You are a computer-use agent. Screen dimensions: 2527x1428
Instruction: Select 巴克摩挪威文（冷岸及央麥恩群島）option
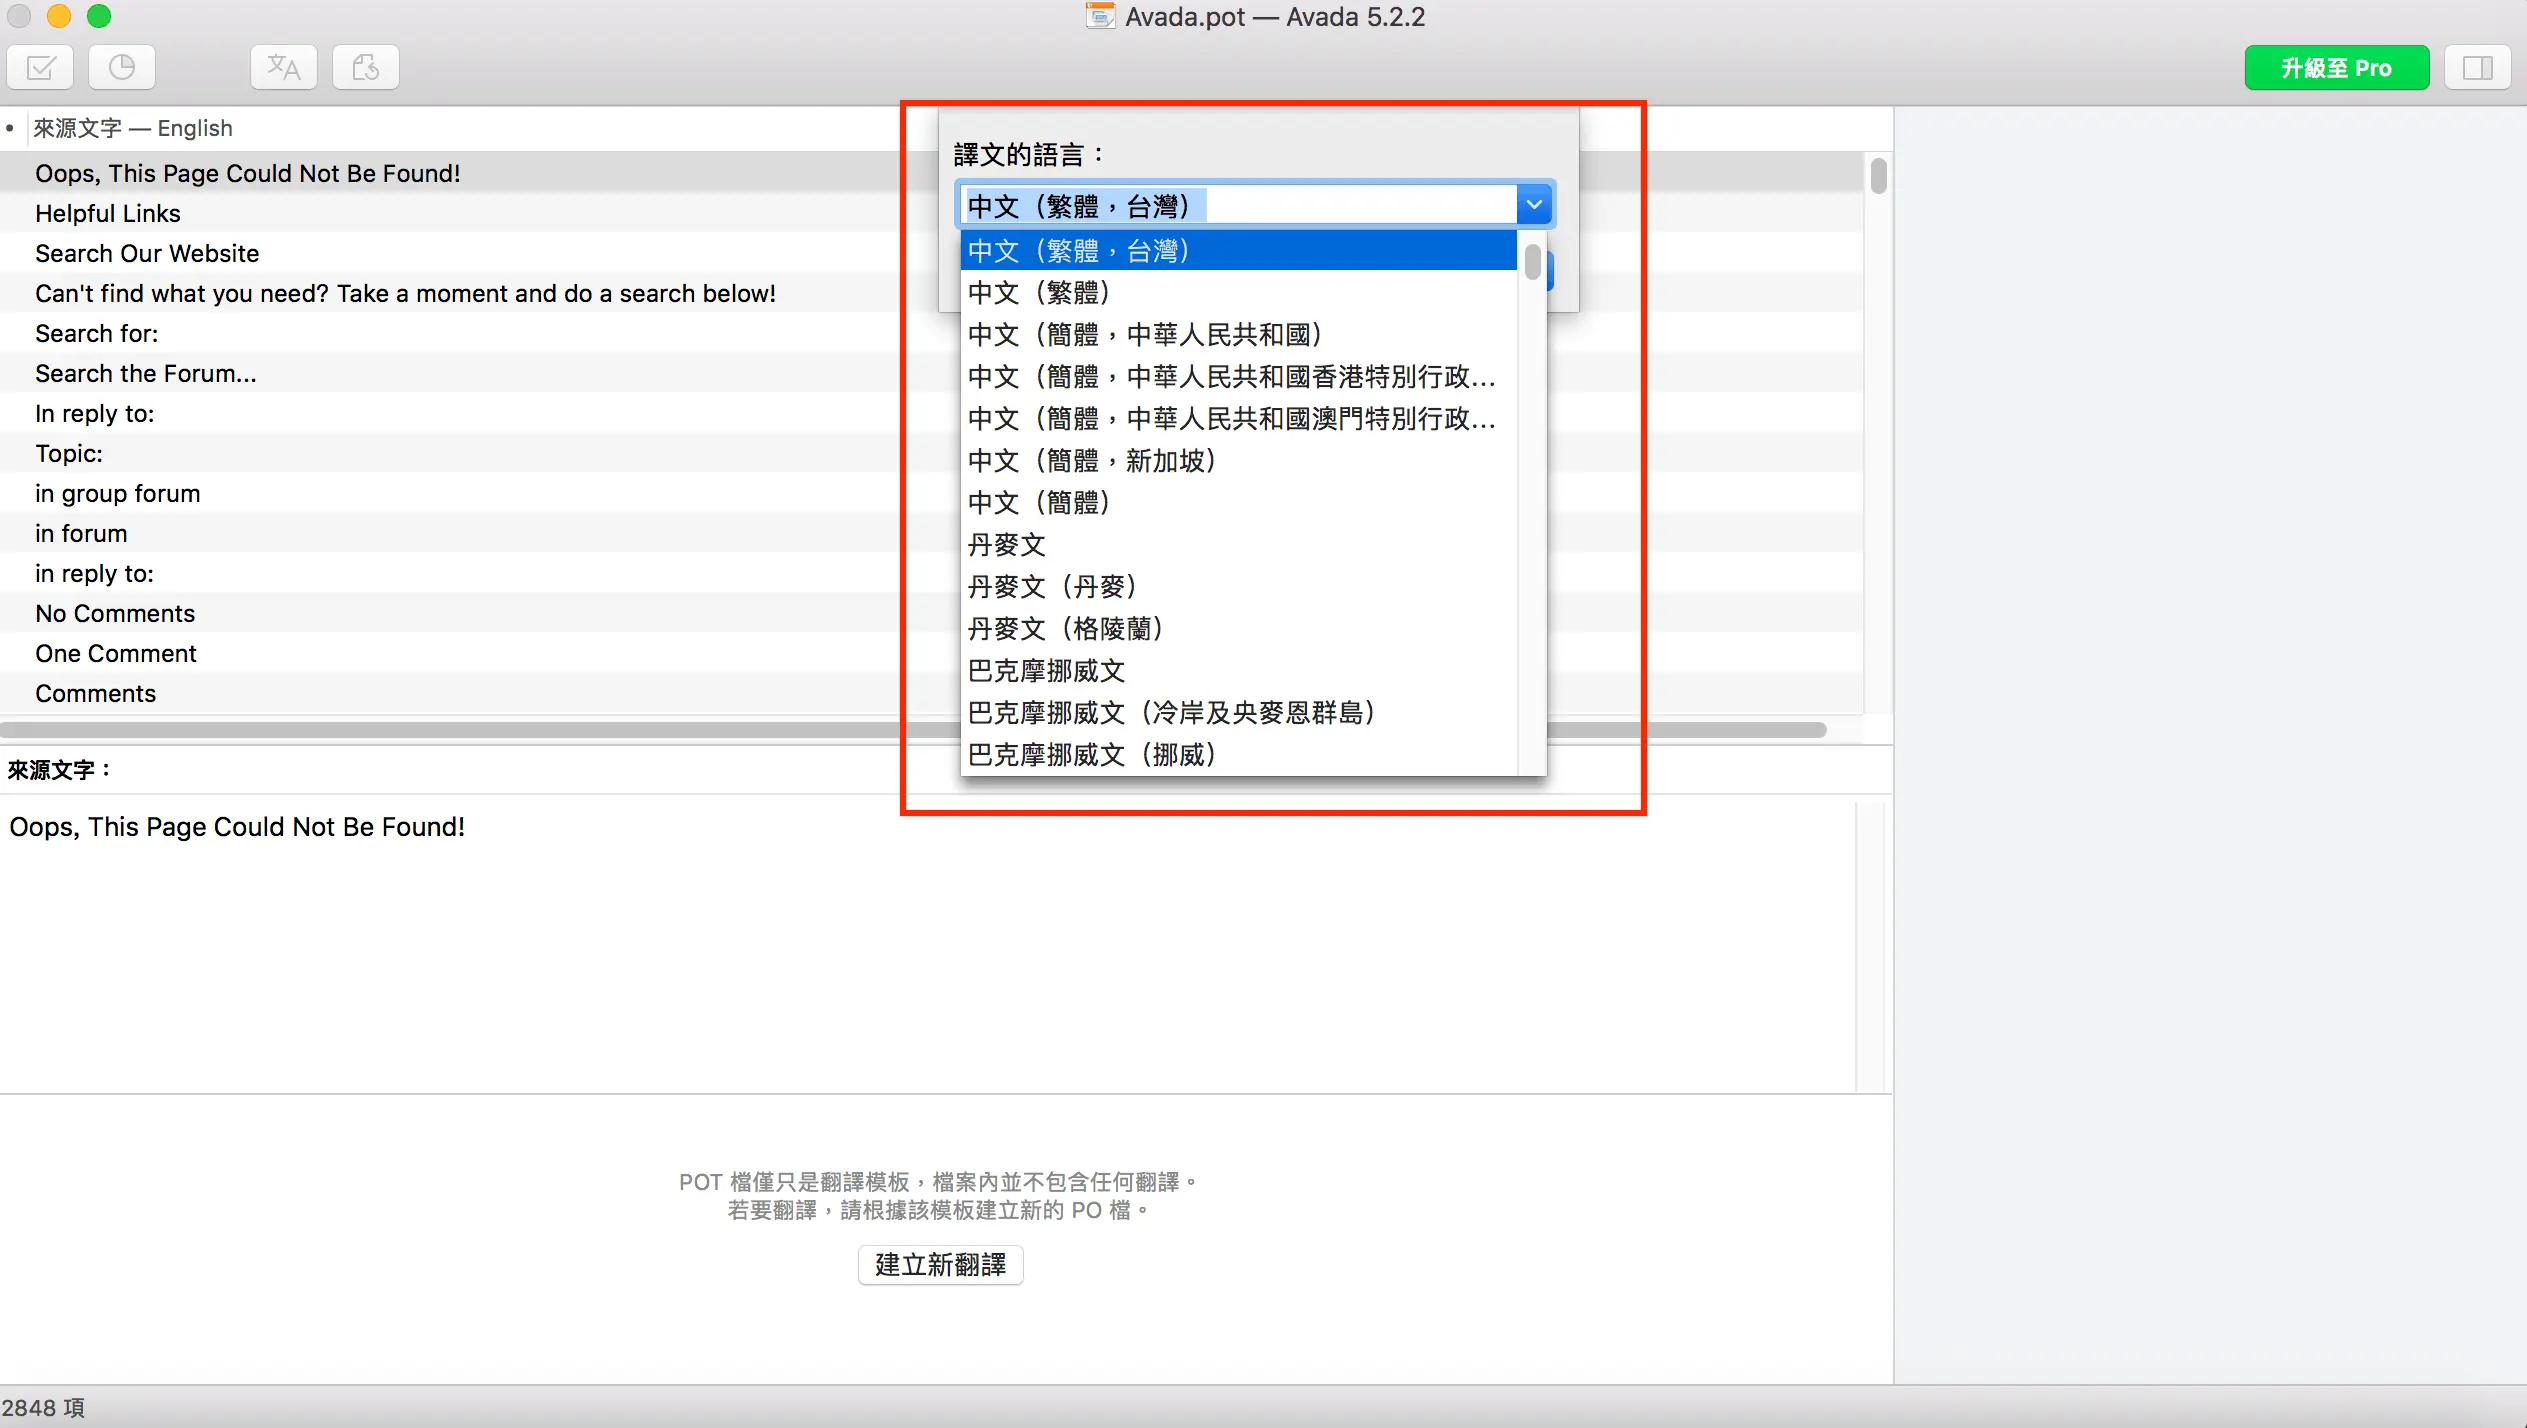(1238, 712)
